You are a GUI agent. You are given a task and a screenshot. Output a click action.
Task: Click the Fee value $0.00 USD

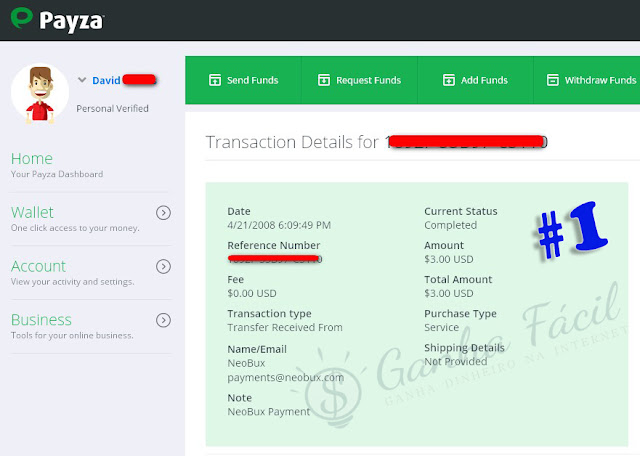[252, 293]
